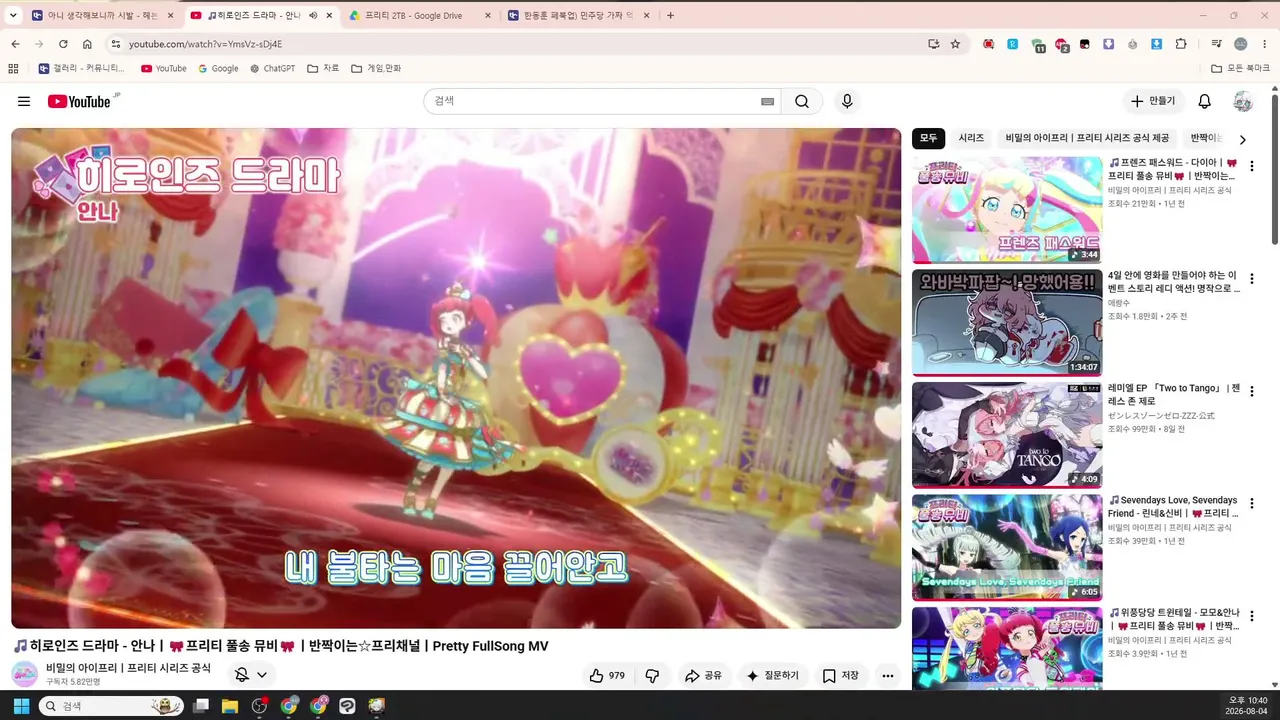The width and height of the screenshot is (1280, 720).
Task: Mute the tab via speaker icon
Action: (313, 15)
